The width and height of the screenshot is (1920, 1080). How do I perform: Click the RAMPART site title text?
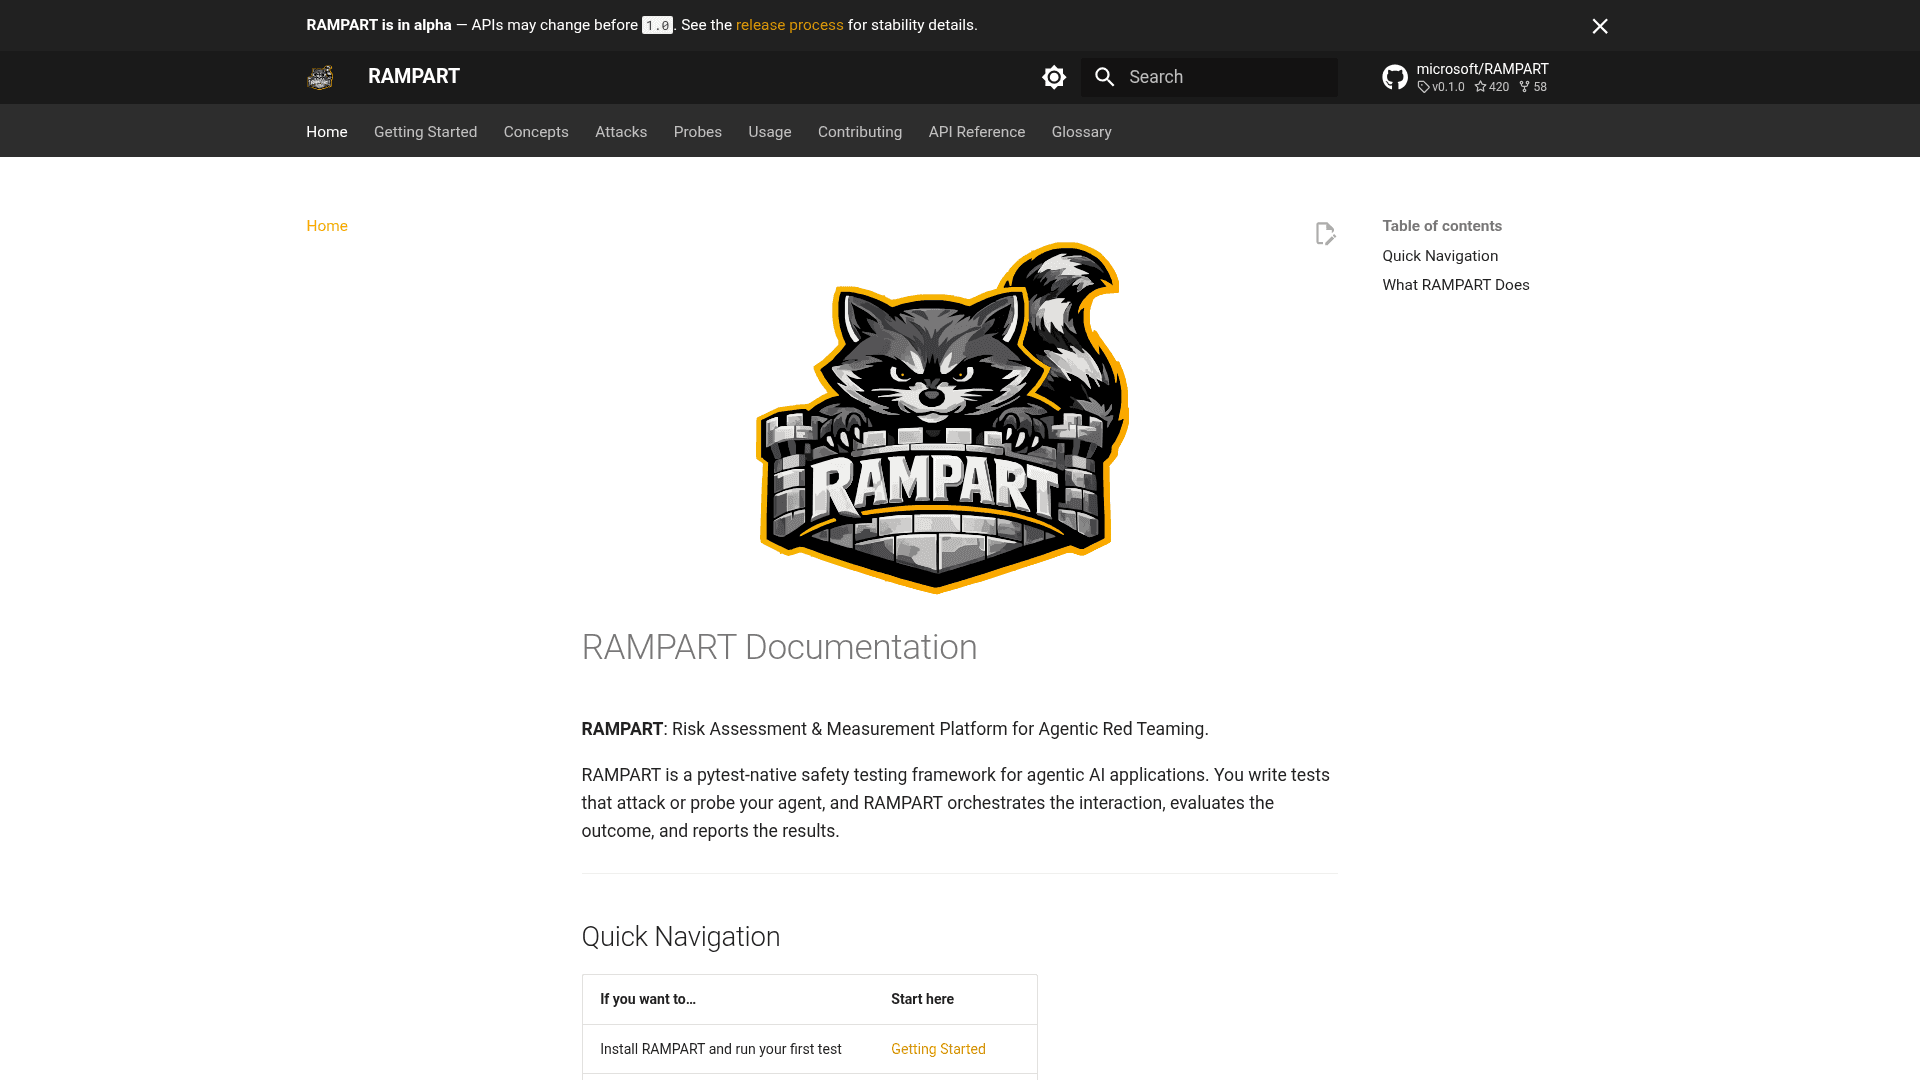tap(414, 77)
